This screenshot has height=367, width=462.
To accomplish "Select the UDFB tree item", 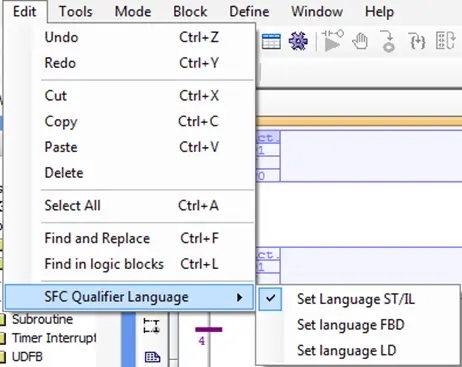I will coord(27,357).
